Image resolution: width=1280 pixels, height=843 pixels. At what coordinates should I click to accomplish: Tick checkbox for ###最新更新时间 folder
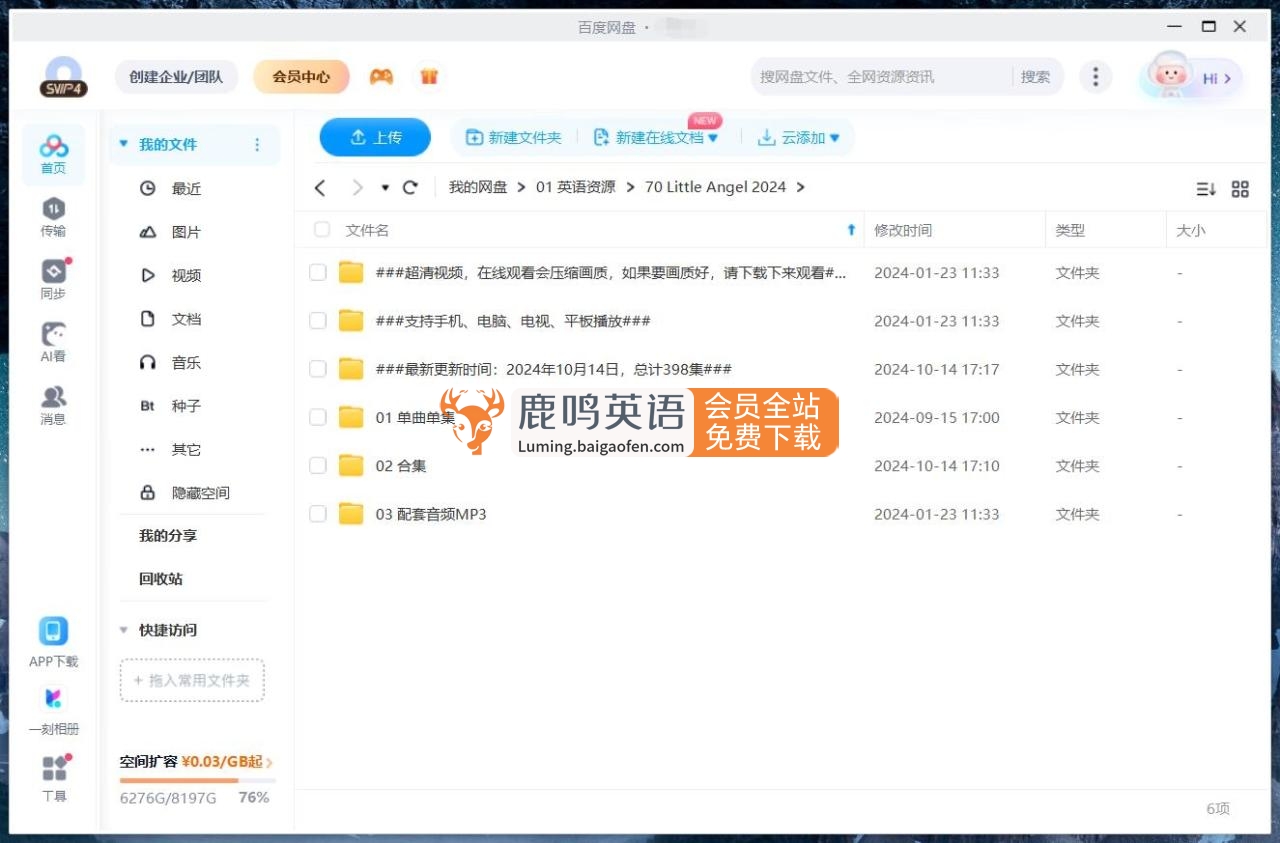[x=318, y=369]
